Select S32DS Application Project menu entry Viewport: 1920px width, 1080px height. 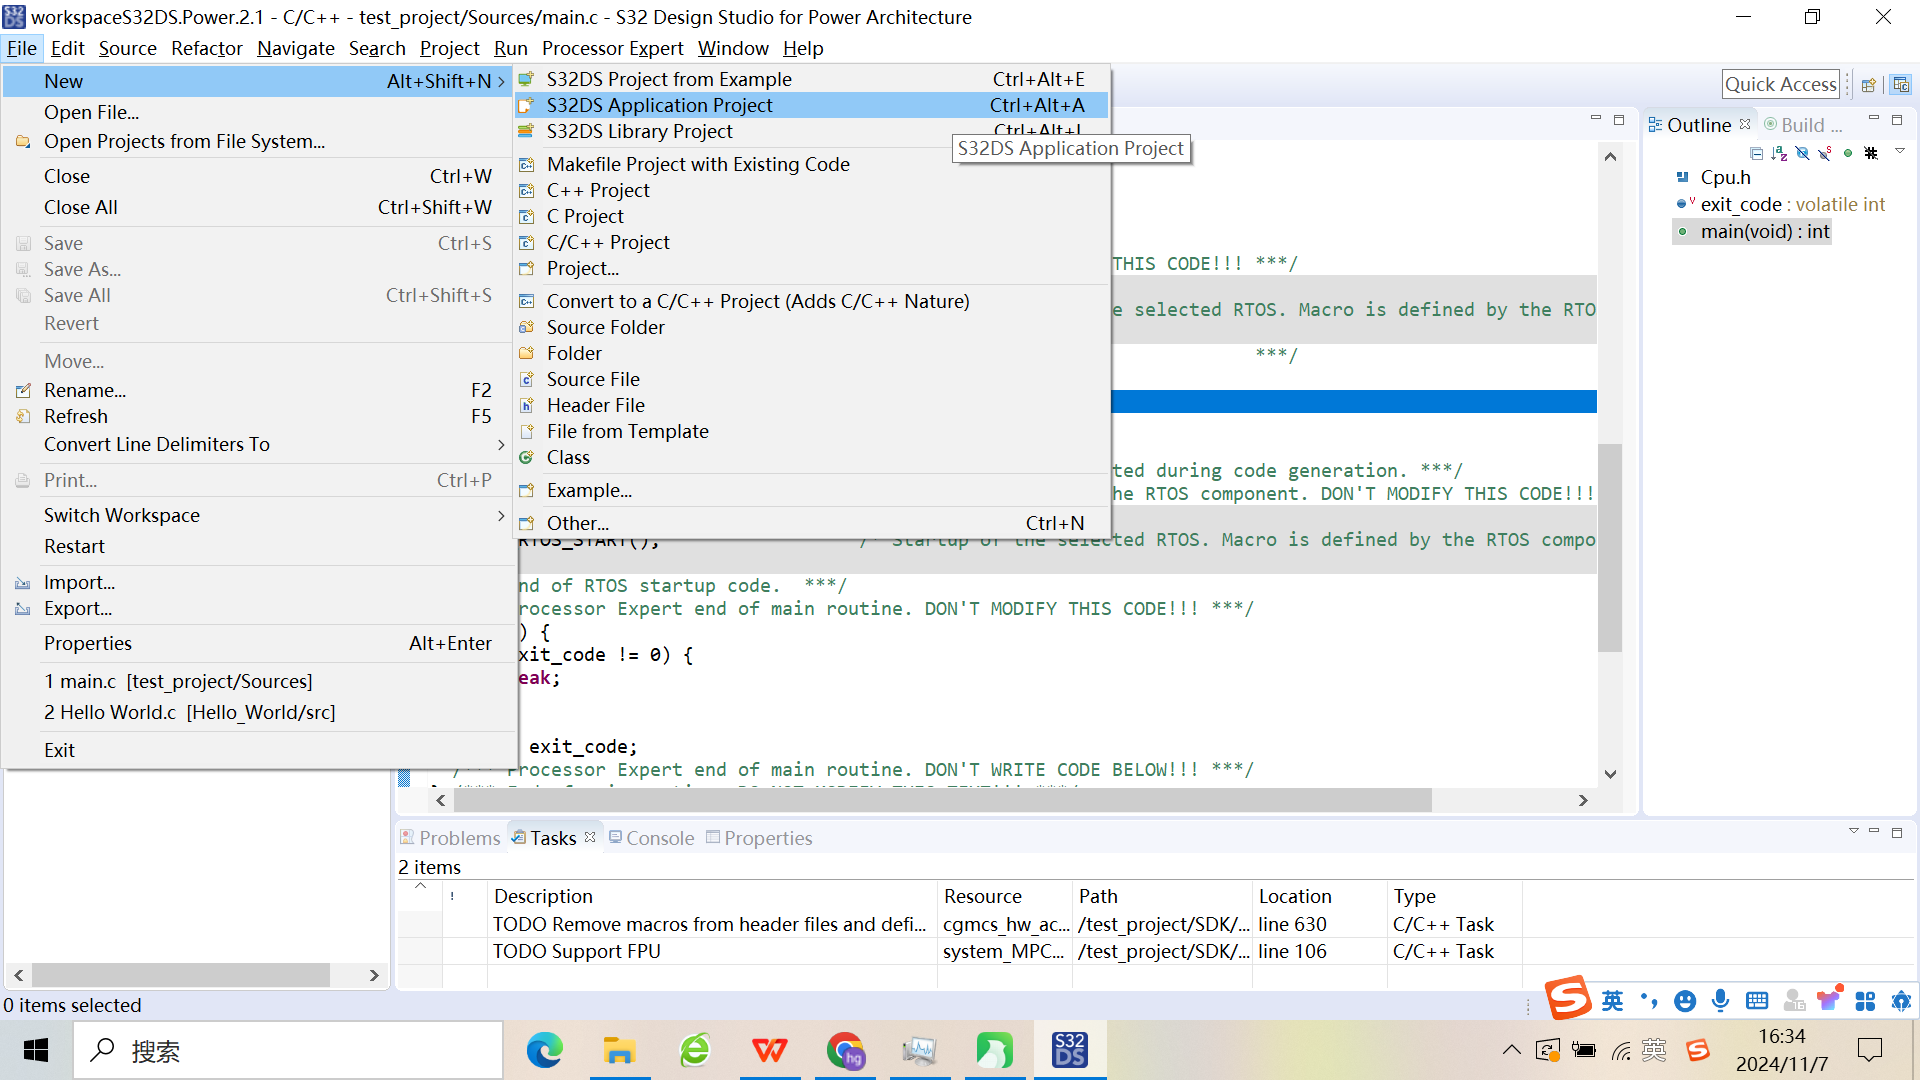660,105
